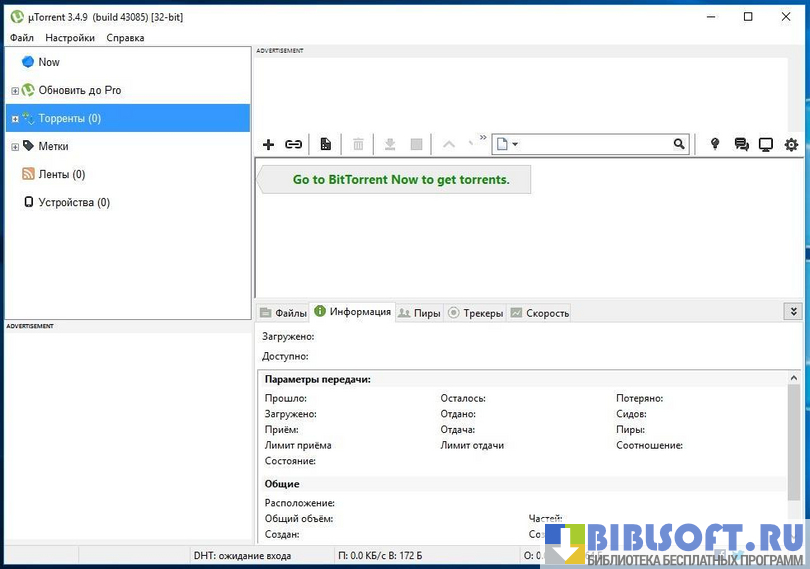Click the Remove torrent trash icon
Image resolution: width=810 pixels, height=569 pixels.
[358, 145]
